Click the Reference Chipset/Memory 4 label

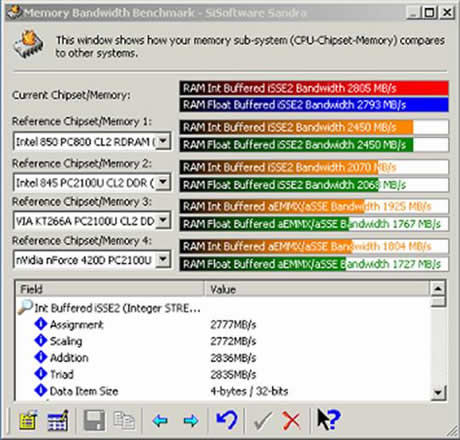click(x=82, y=241)
